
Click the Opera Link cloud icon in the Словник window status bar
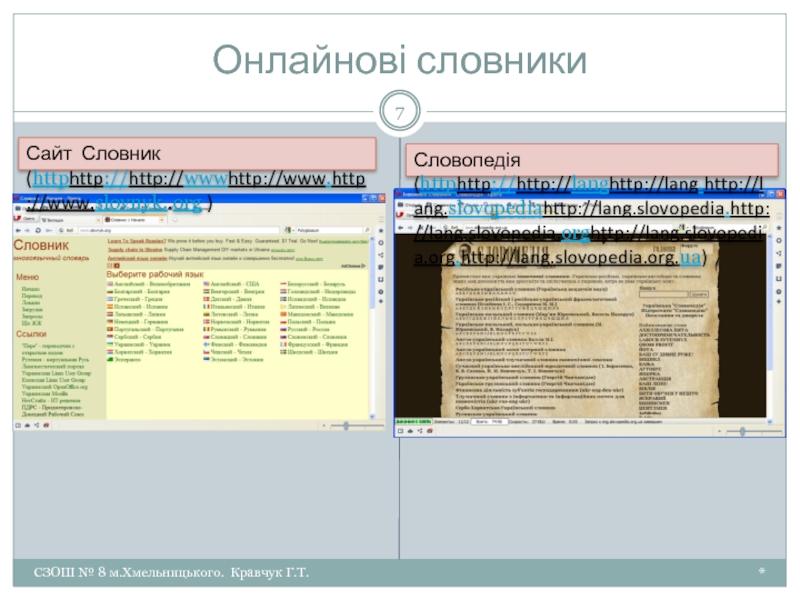click(28, 425)
